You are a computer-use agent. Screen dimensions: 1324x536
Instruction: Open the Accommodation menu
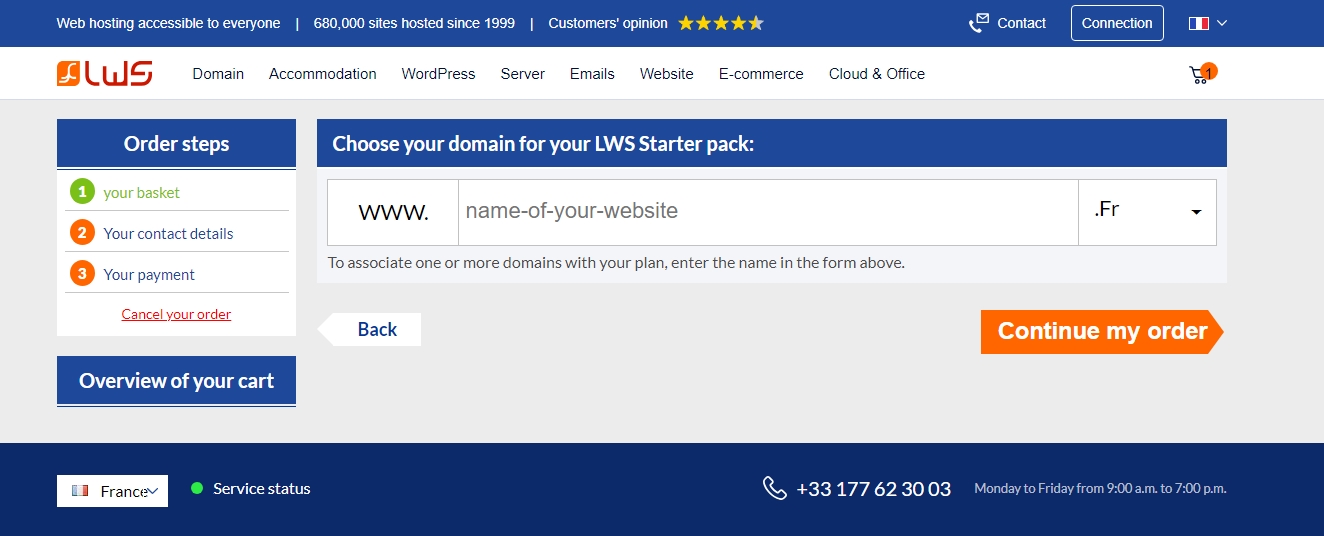coord(323,74)
